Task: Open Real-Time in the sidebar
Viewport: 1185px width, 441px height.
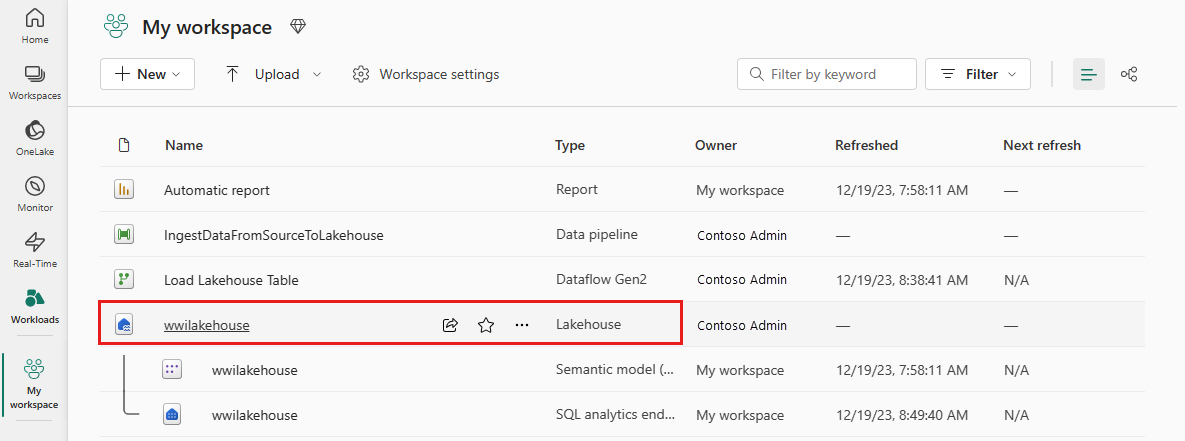Action: [35, 251]
